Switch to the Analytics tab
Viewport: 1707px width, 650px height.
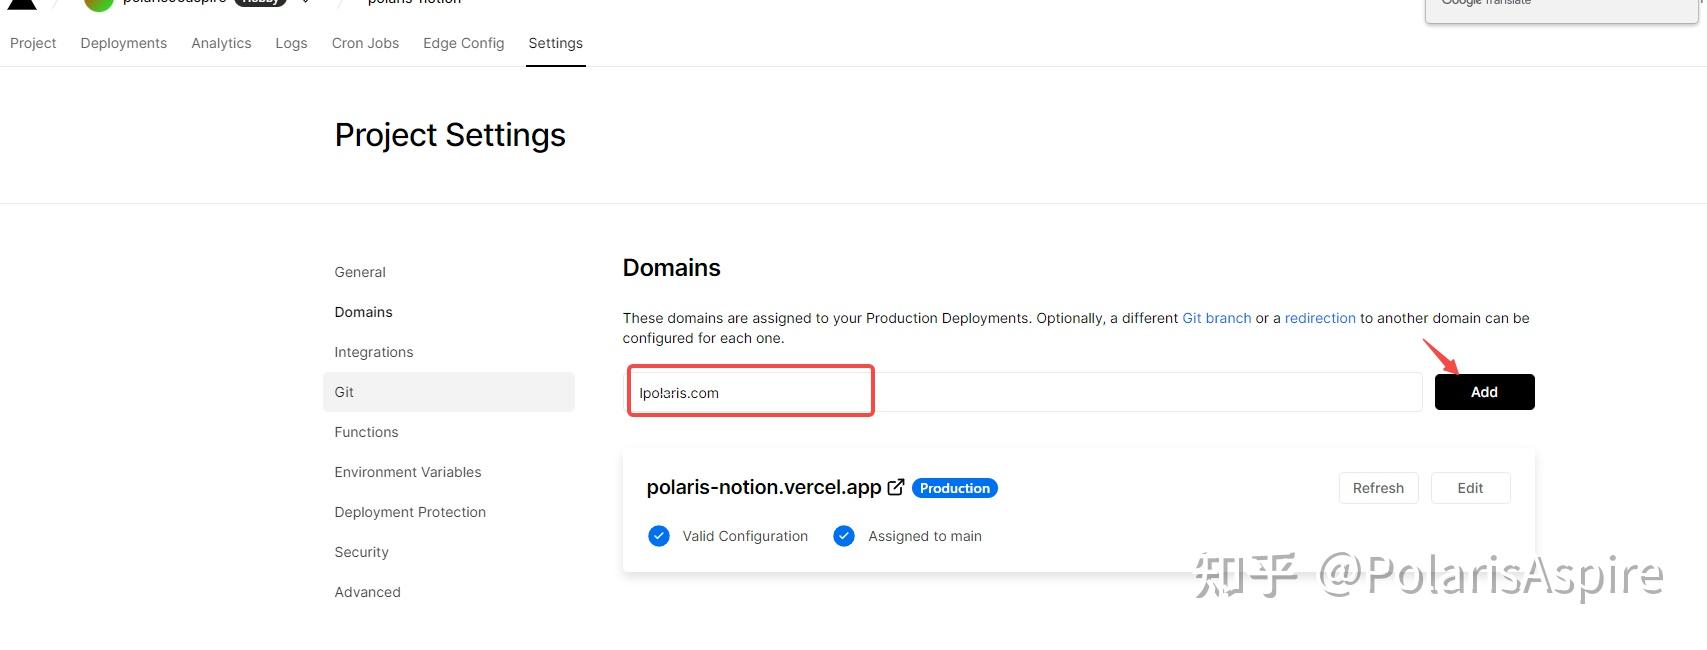tap(221, 43)
